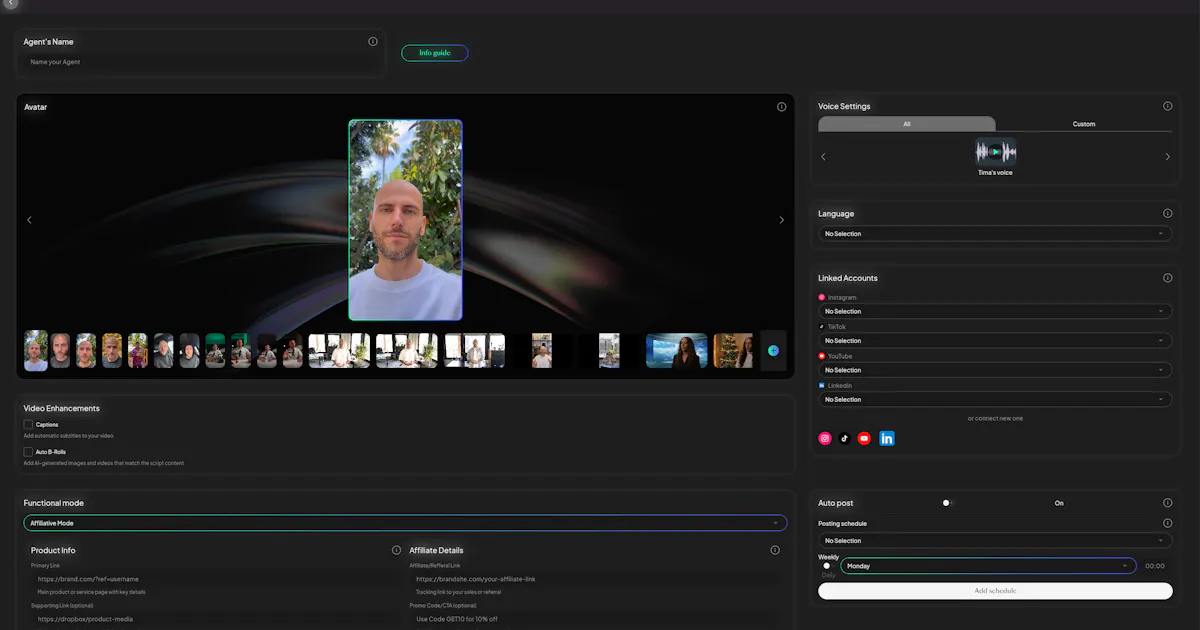The width and height of the screenshot is (1200, 630).
Task: Switch to the All voices tab
Action: [x=907, y=124]
